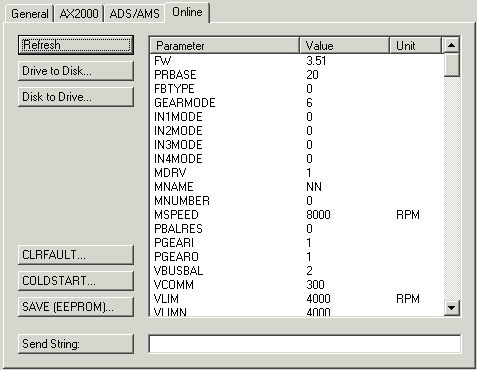Sort by the Unit column header
Image resolution: width=477 pixels, height=370 pixels.
415,45
